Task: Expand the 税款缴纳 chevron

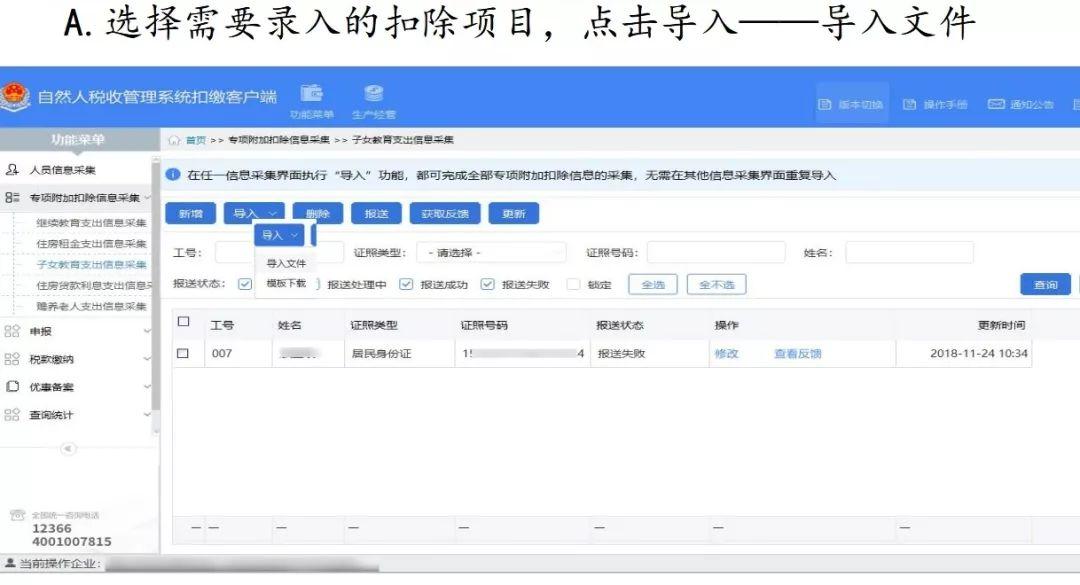Action: click(147, 359)
